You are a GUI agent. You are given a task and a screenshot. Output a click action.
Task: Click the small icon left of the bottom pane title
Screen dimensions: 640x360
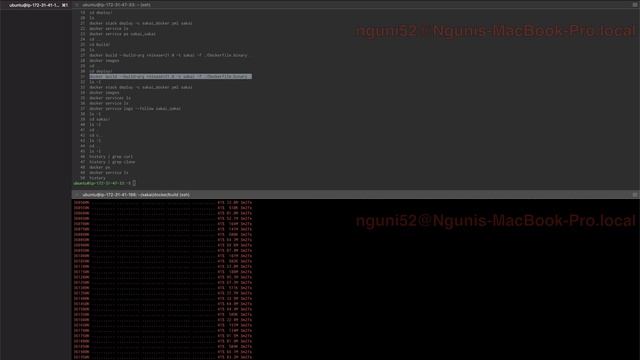click(77, 195)
